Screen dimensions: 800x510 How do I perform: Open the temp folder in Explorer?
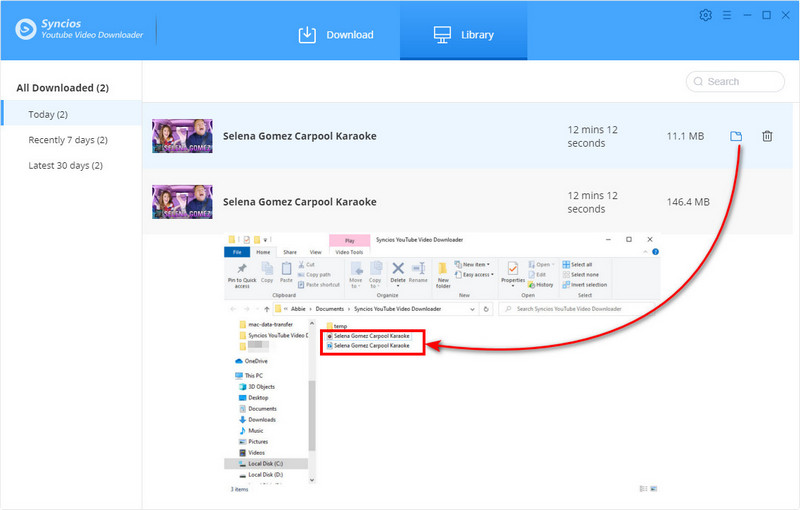pos(337,326)
